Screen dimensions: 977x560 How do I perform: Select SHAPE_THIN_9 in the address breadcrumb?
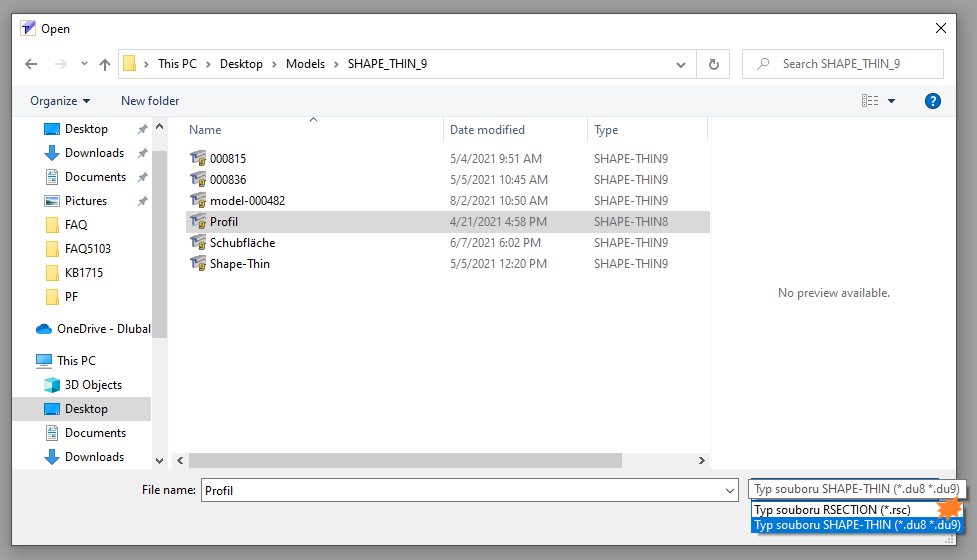(x=387, y=64)
